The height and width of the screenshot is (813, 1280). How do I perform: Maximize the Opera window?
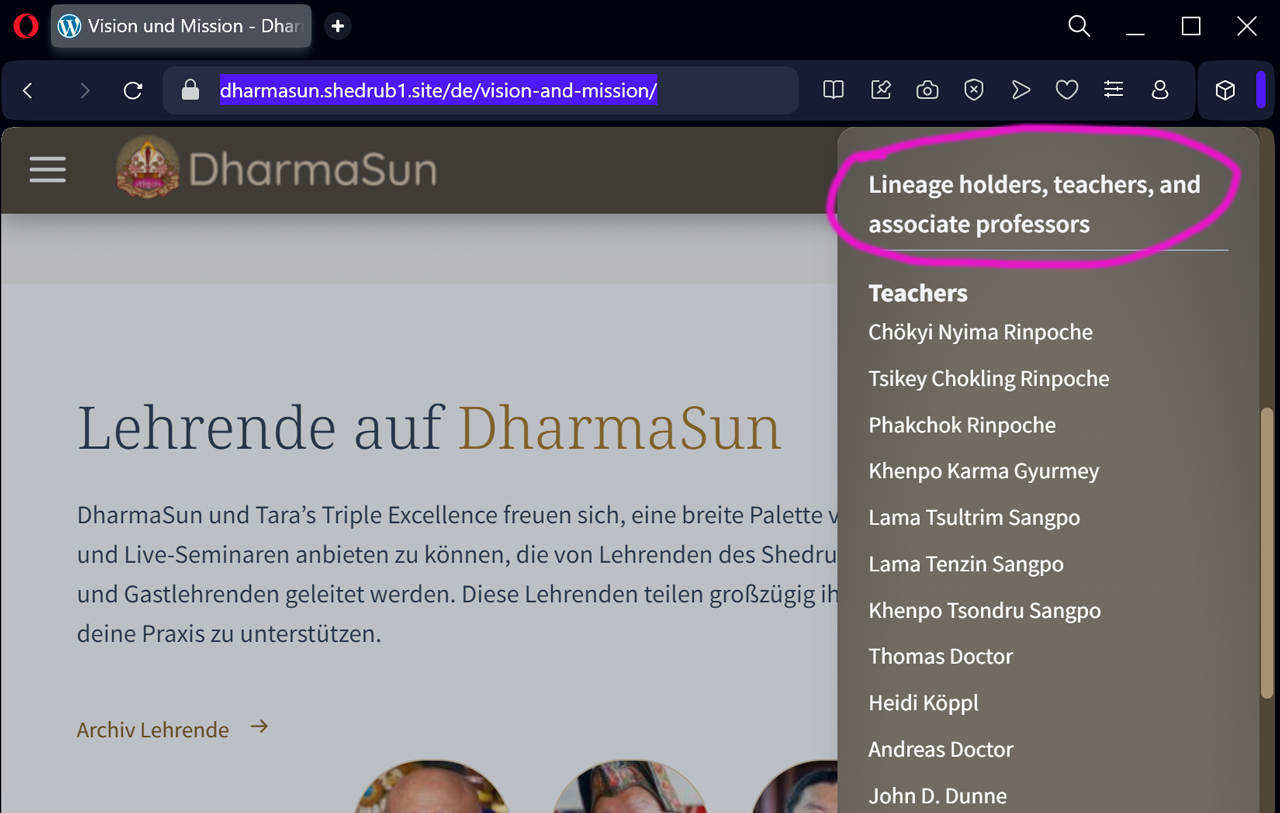pyautogui.click(x=1191, y=26)
